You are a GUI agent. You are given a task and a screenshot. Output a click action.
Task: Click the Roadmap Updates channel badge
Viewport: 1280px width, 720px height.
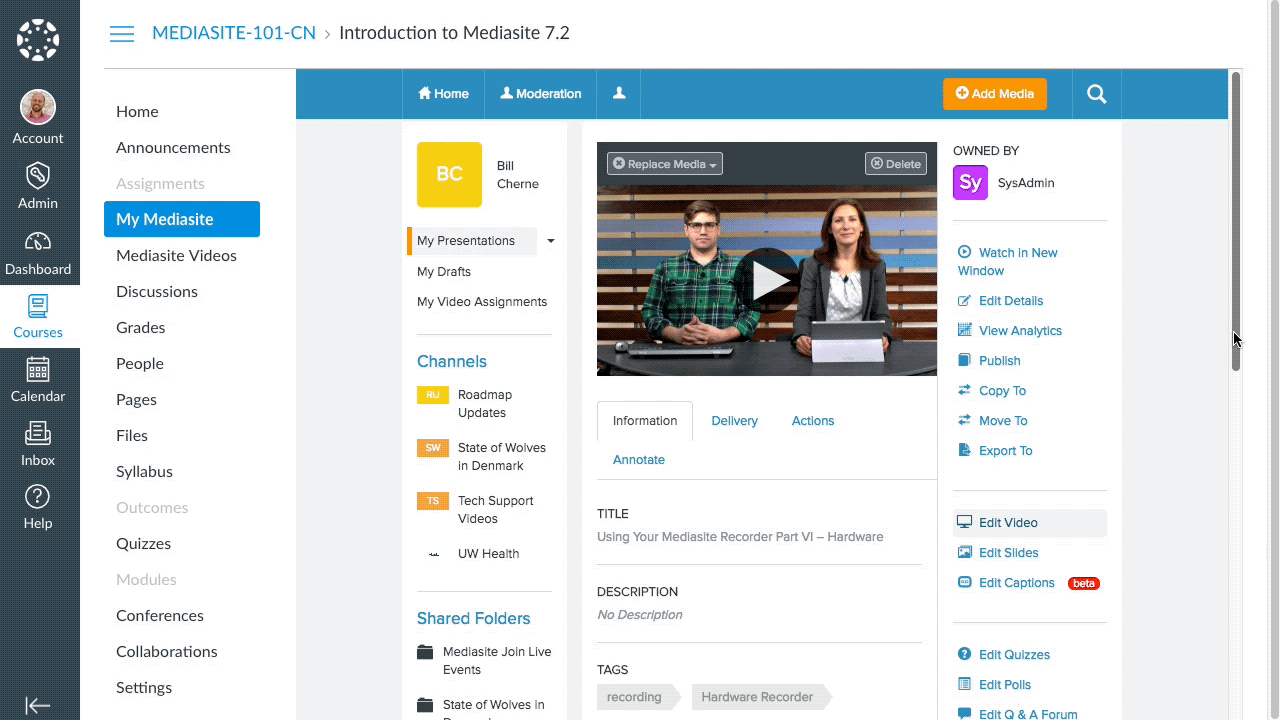433,395
